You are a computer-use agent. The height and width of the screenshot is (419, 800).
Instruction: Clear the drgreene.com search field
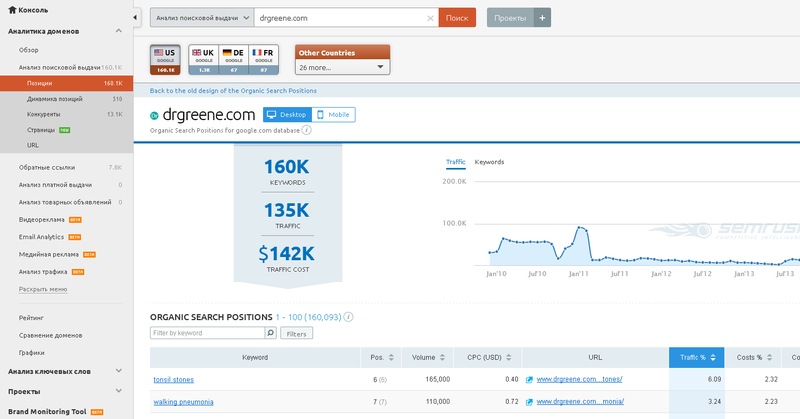click(430, 18)
